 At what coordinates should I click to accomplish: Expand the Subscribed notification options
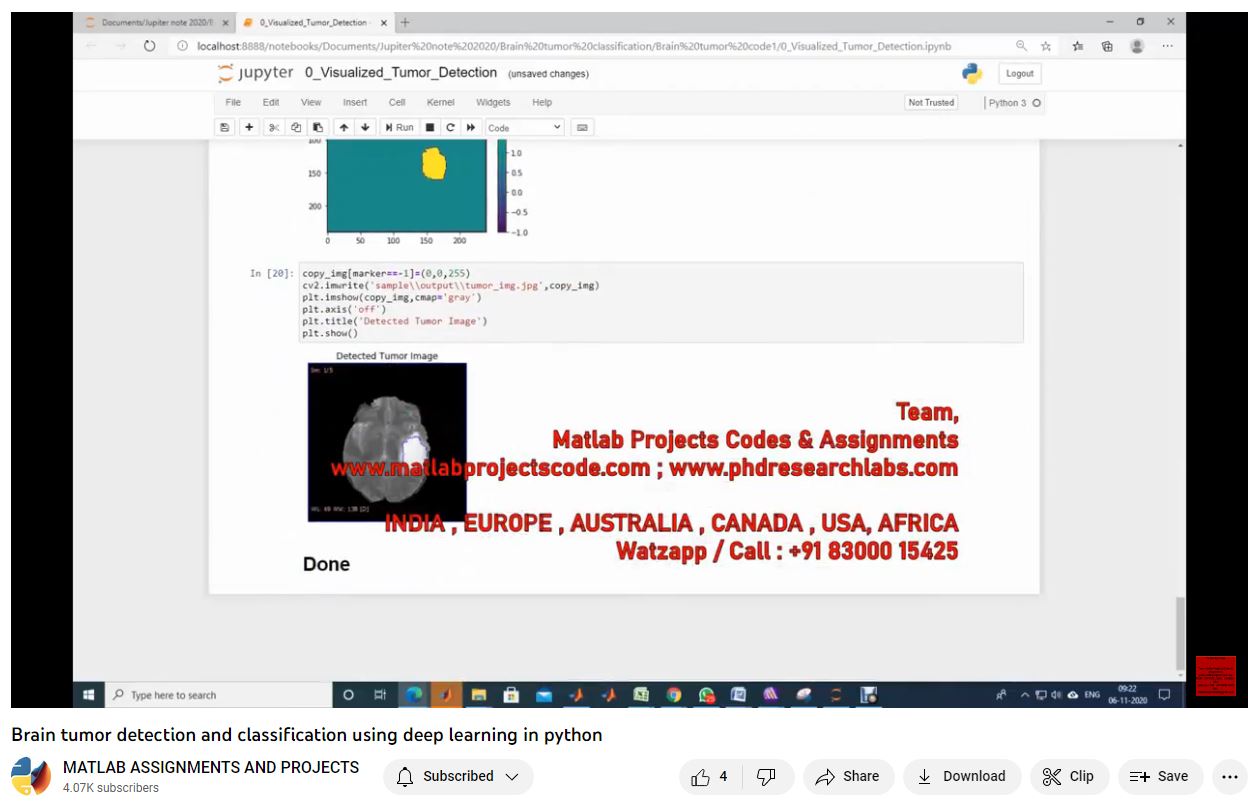458,777
